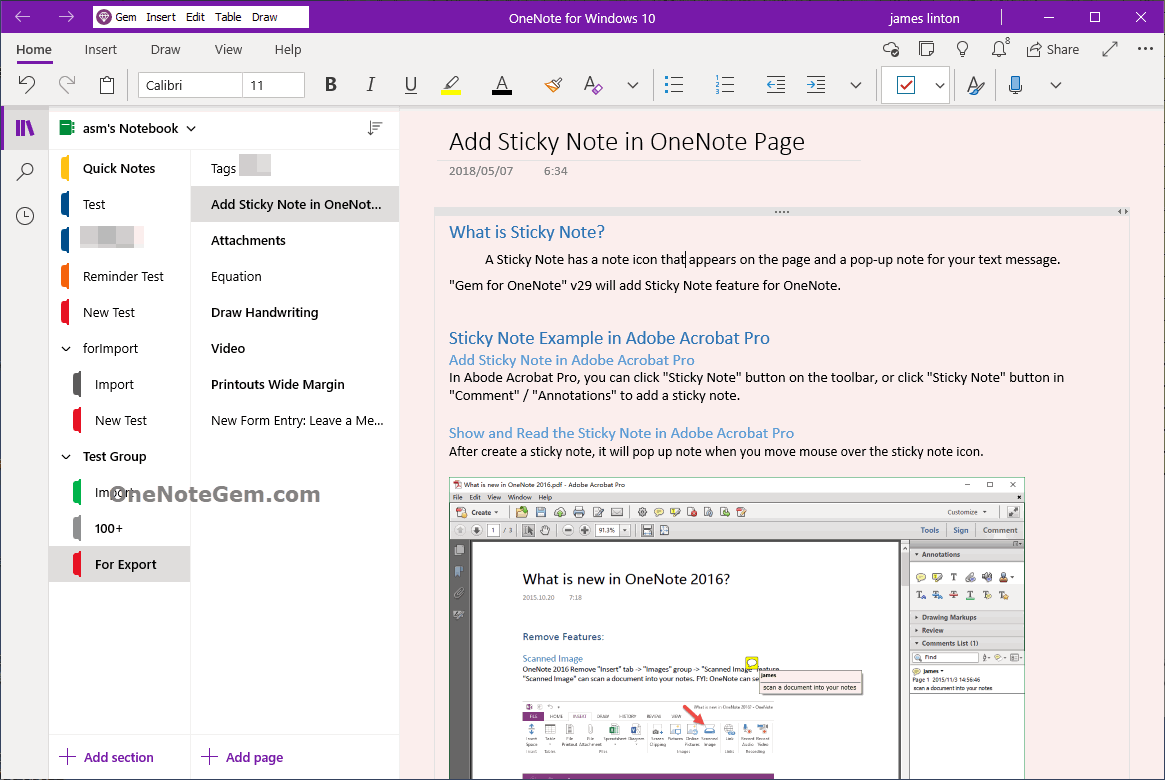This screenshot has height=780, width=1165.
Task: Toggle the notebooks navigation pane icon
Action: [x=25, y=129]
